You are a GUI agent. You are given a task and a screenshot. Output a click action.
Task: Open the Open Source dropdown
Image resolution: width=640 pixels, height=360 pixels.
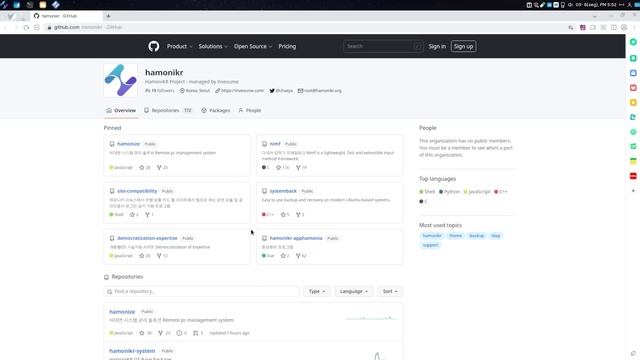(x=253, y=47)
